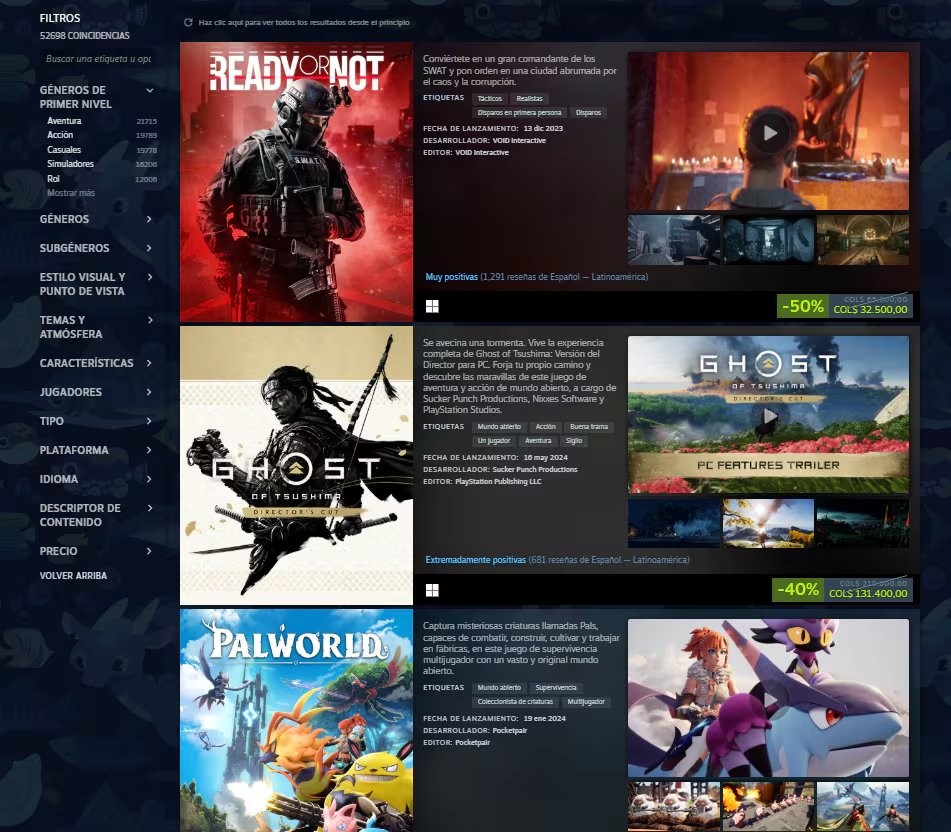Open Ghost of Tsushima first screenshot thumbnail
951x832 pixels.
click(674, 523)
